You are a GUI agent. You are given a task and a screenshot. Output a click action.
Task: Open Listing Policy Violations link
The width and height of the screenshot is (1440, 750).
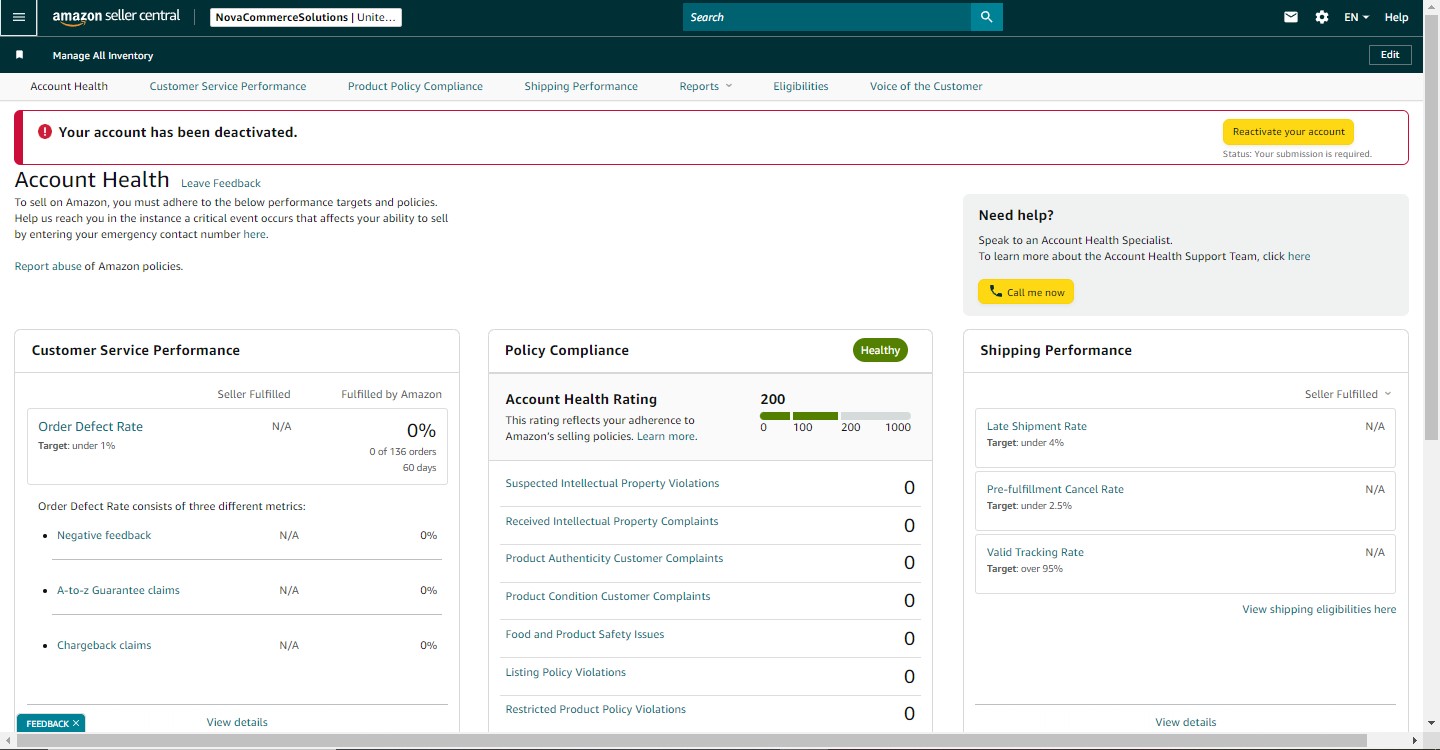coord(566,672)
